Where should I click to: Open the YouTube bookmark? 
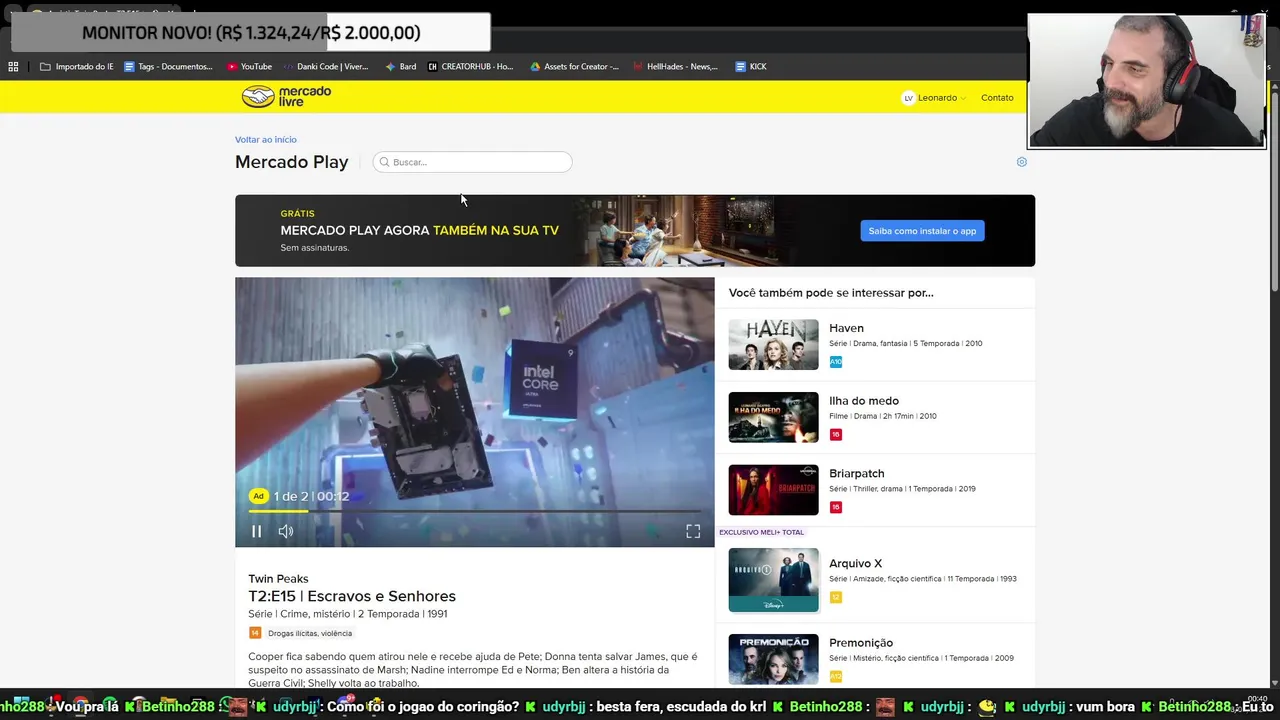[249, 67]
